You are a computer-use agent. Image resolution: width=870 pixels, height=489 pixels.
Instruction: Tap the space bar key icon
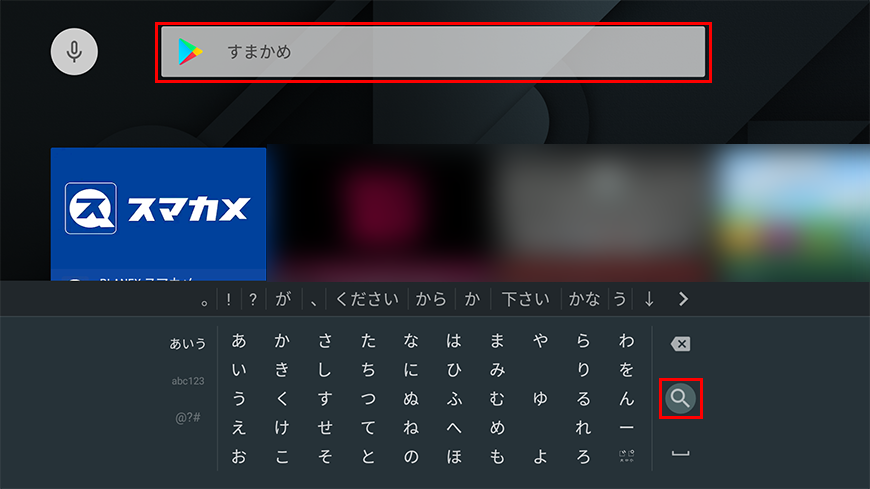[680, 453]
